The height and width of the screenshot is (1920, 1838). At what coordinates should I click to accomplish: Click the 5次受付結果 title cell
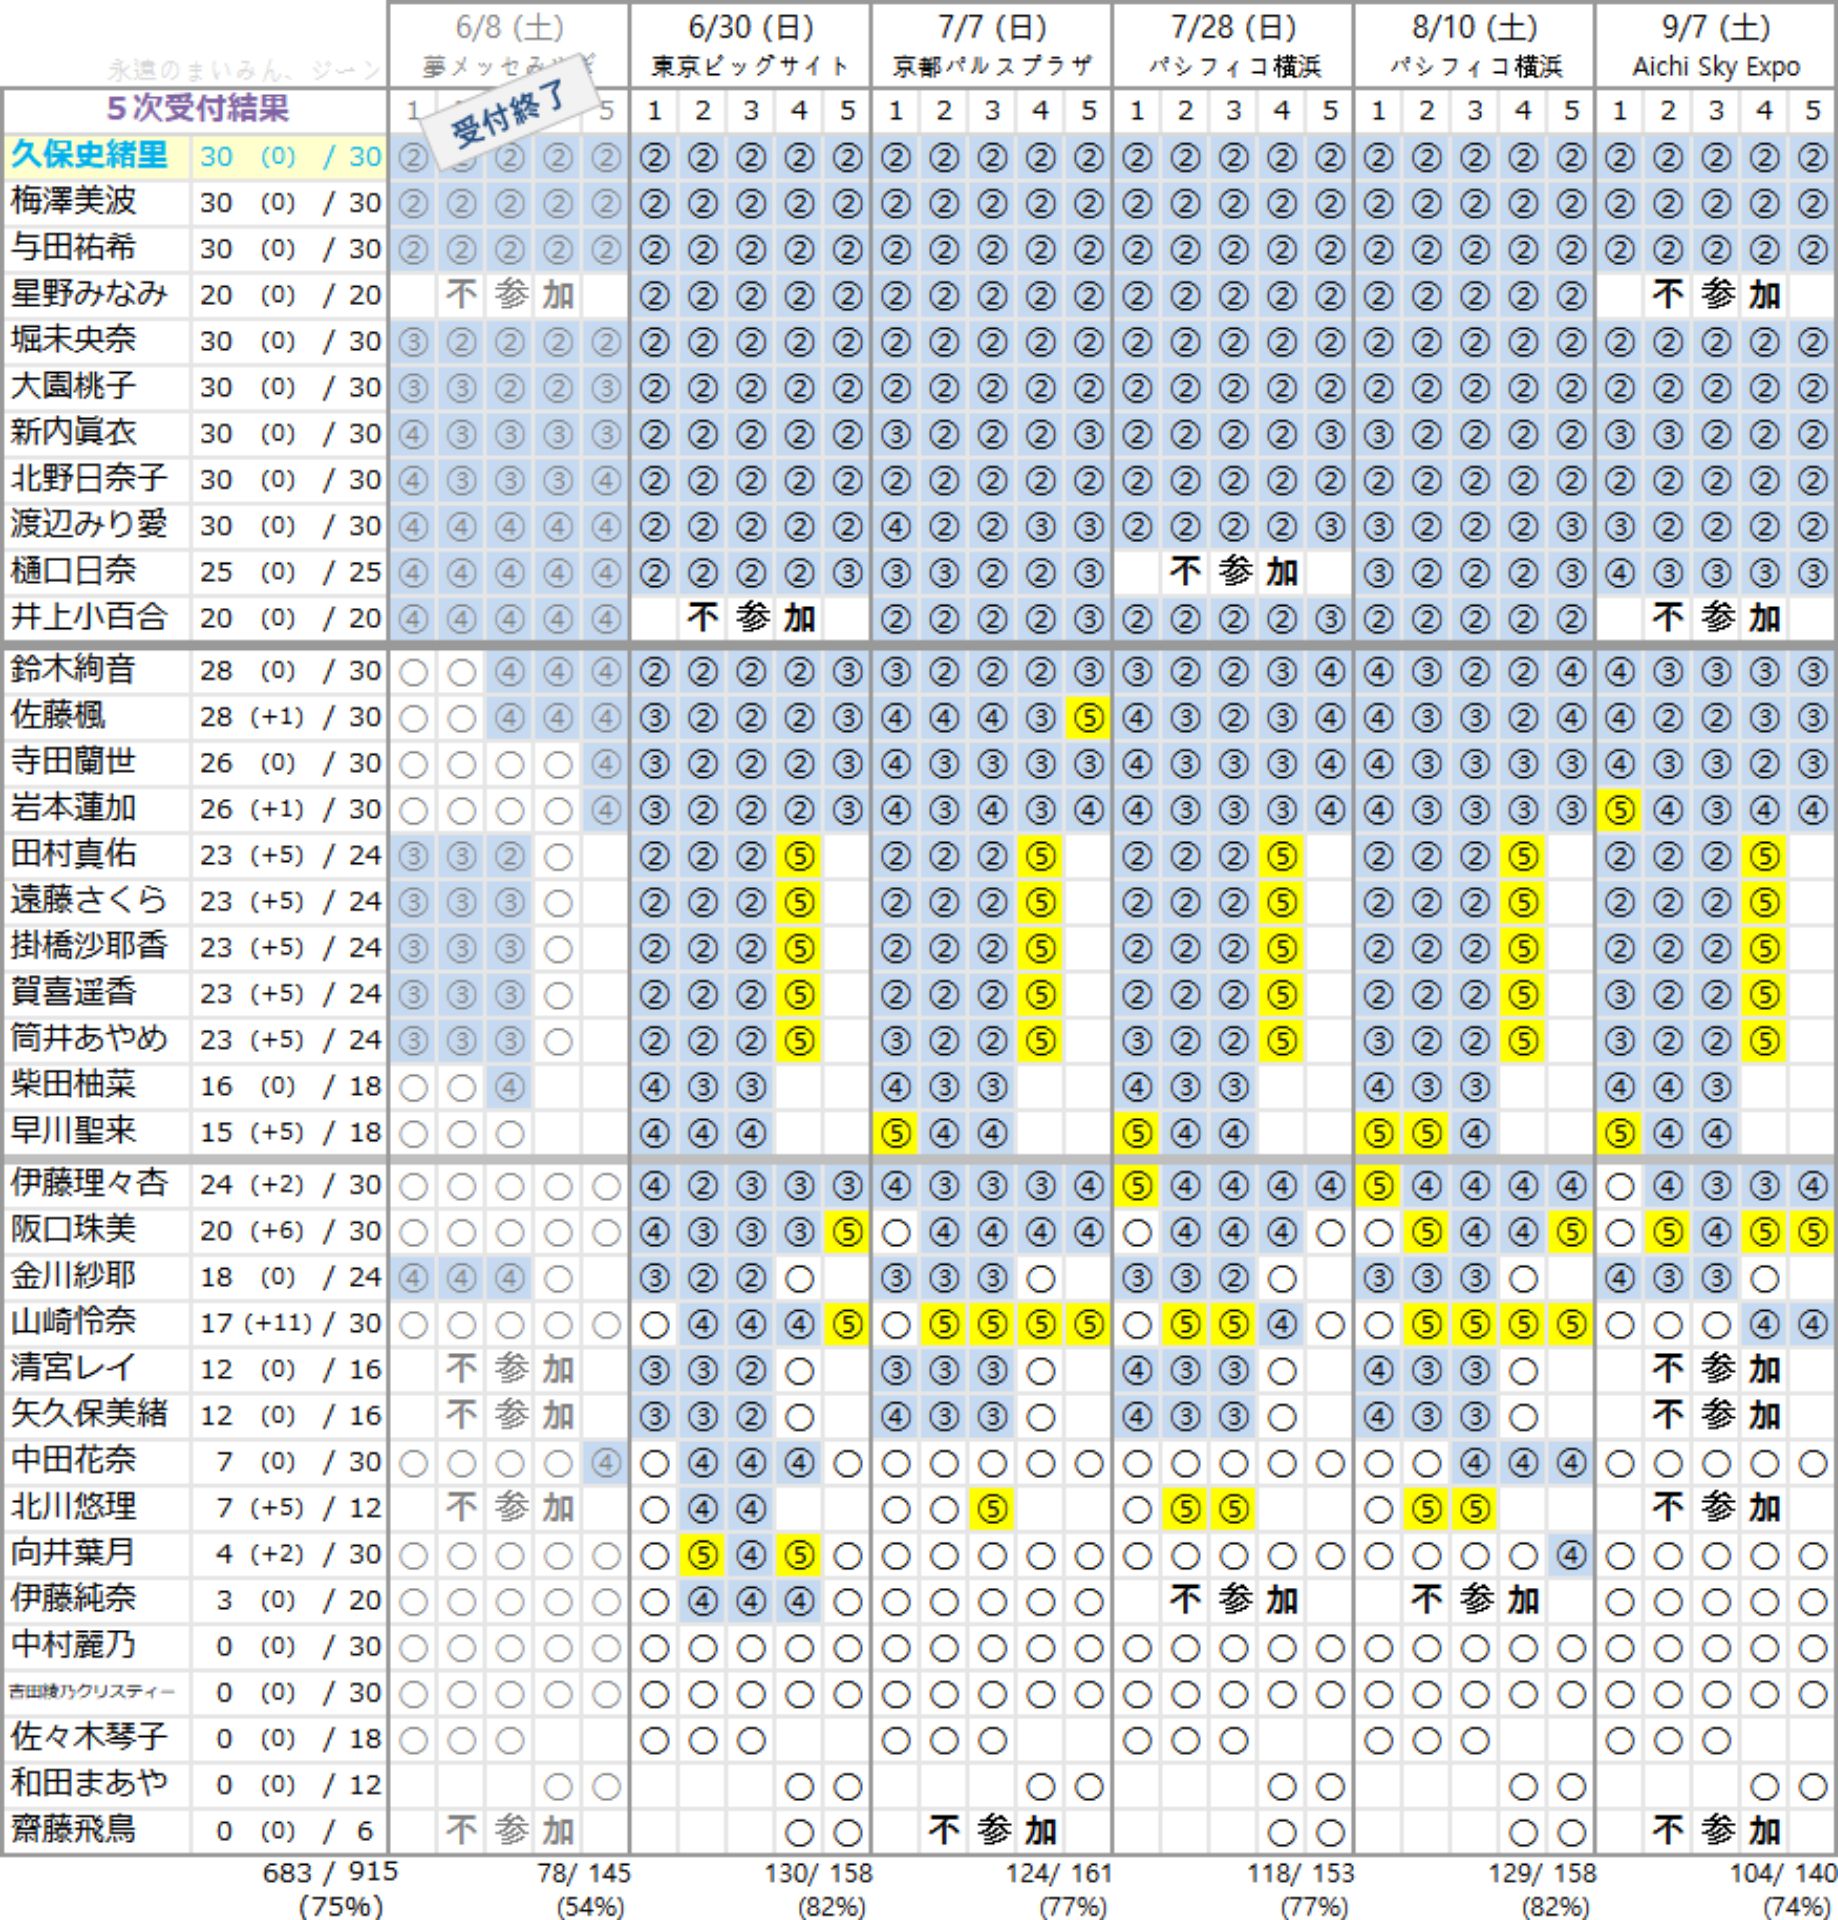[x=197, y=108]
